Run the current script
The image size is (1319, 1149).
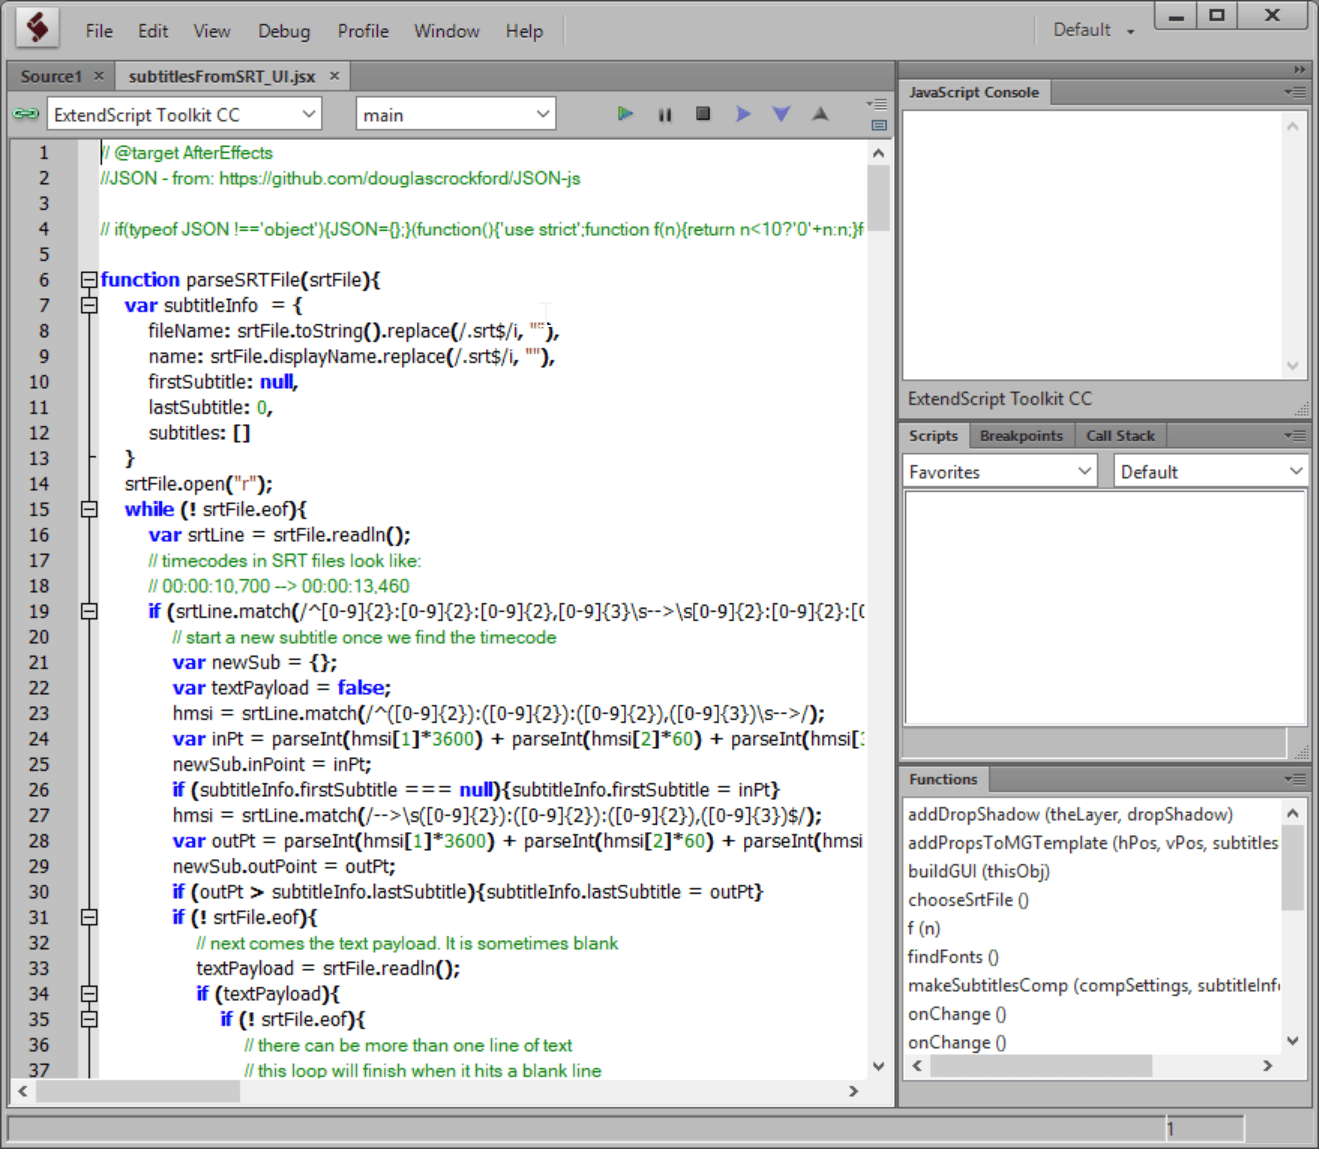pos(625,113)
